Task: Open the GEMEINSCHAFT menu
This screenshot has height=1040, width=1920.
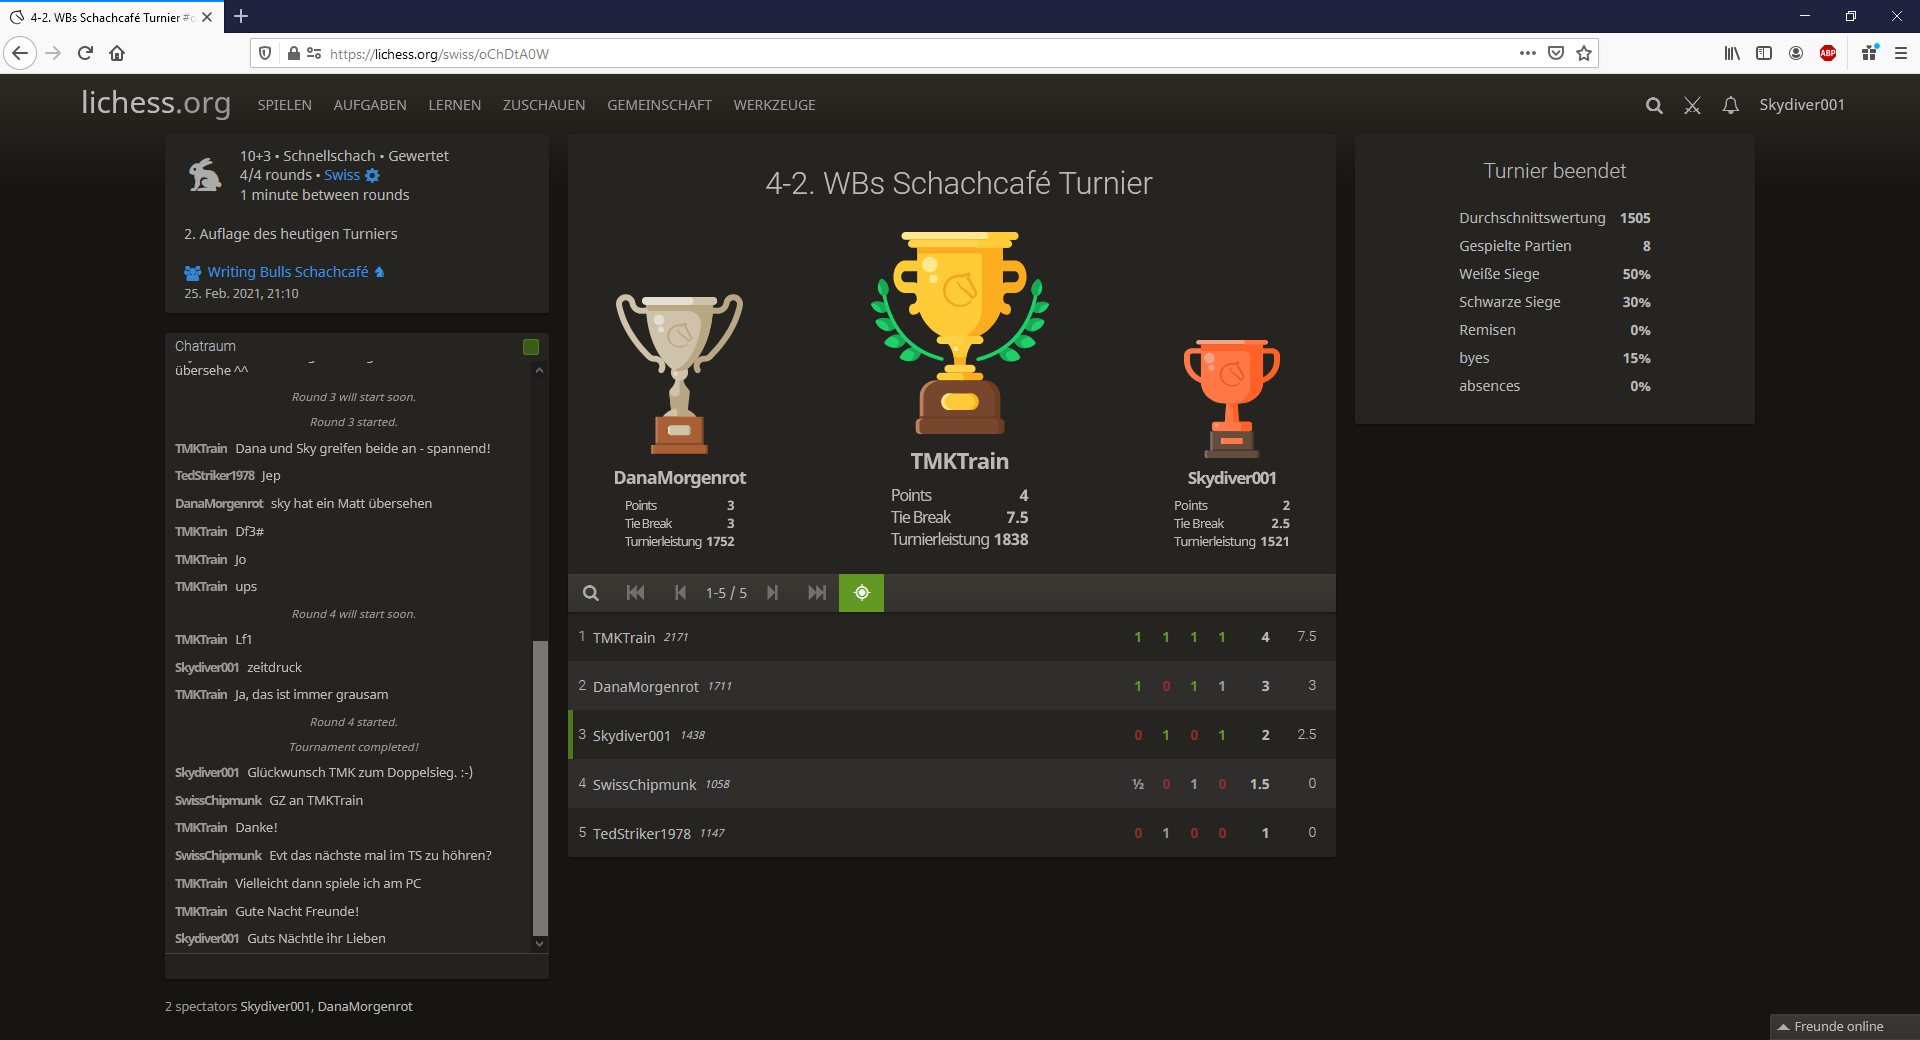Action: (659, 105)
